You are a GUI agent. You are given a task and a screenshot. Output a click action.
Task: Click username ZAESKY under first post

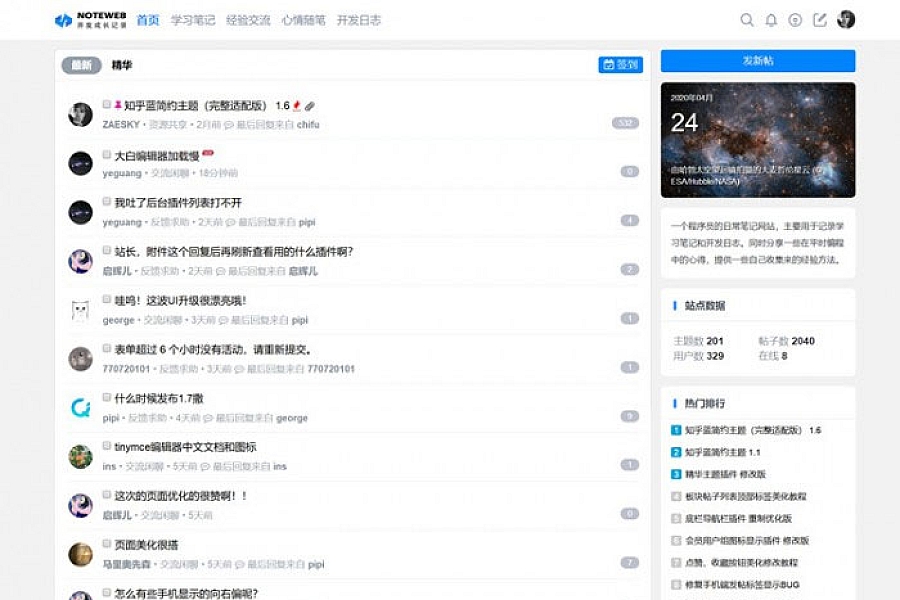121,125
